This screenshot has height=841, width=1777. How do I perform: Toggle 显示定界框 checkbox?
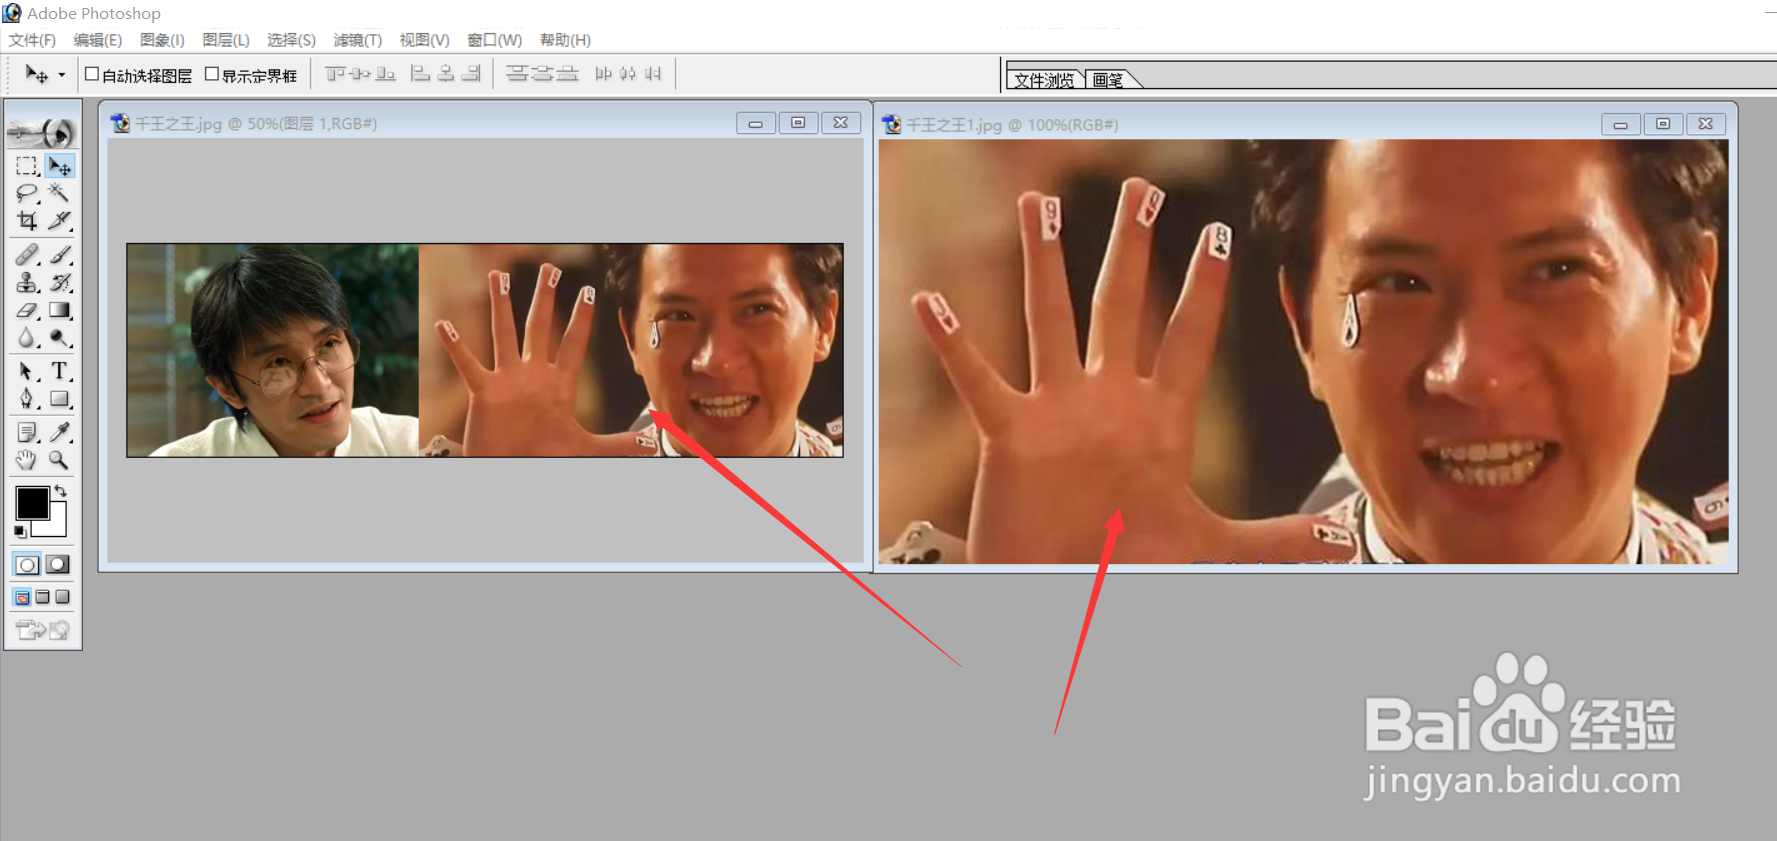[212, 74]
